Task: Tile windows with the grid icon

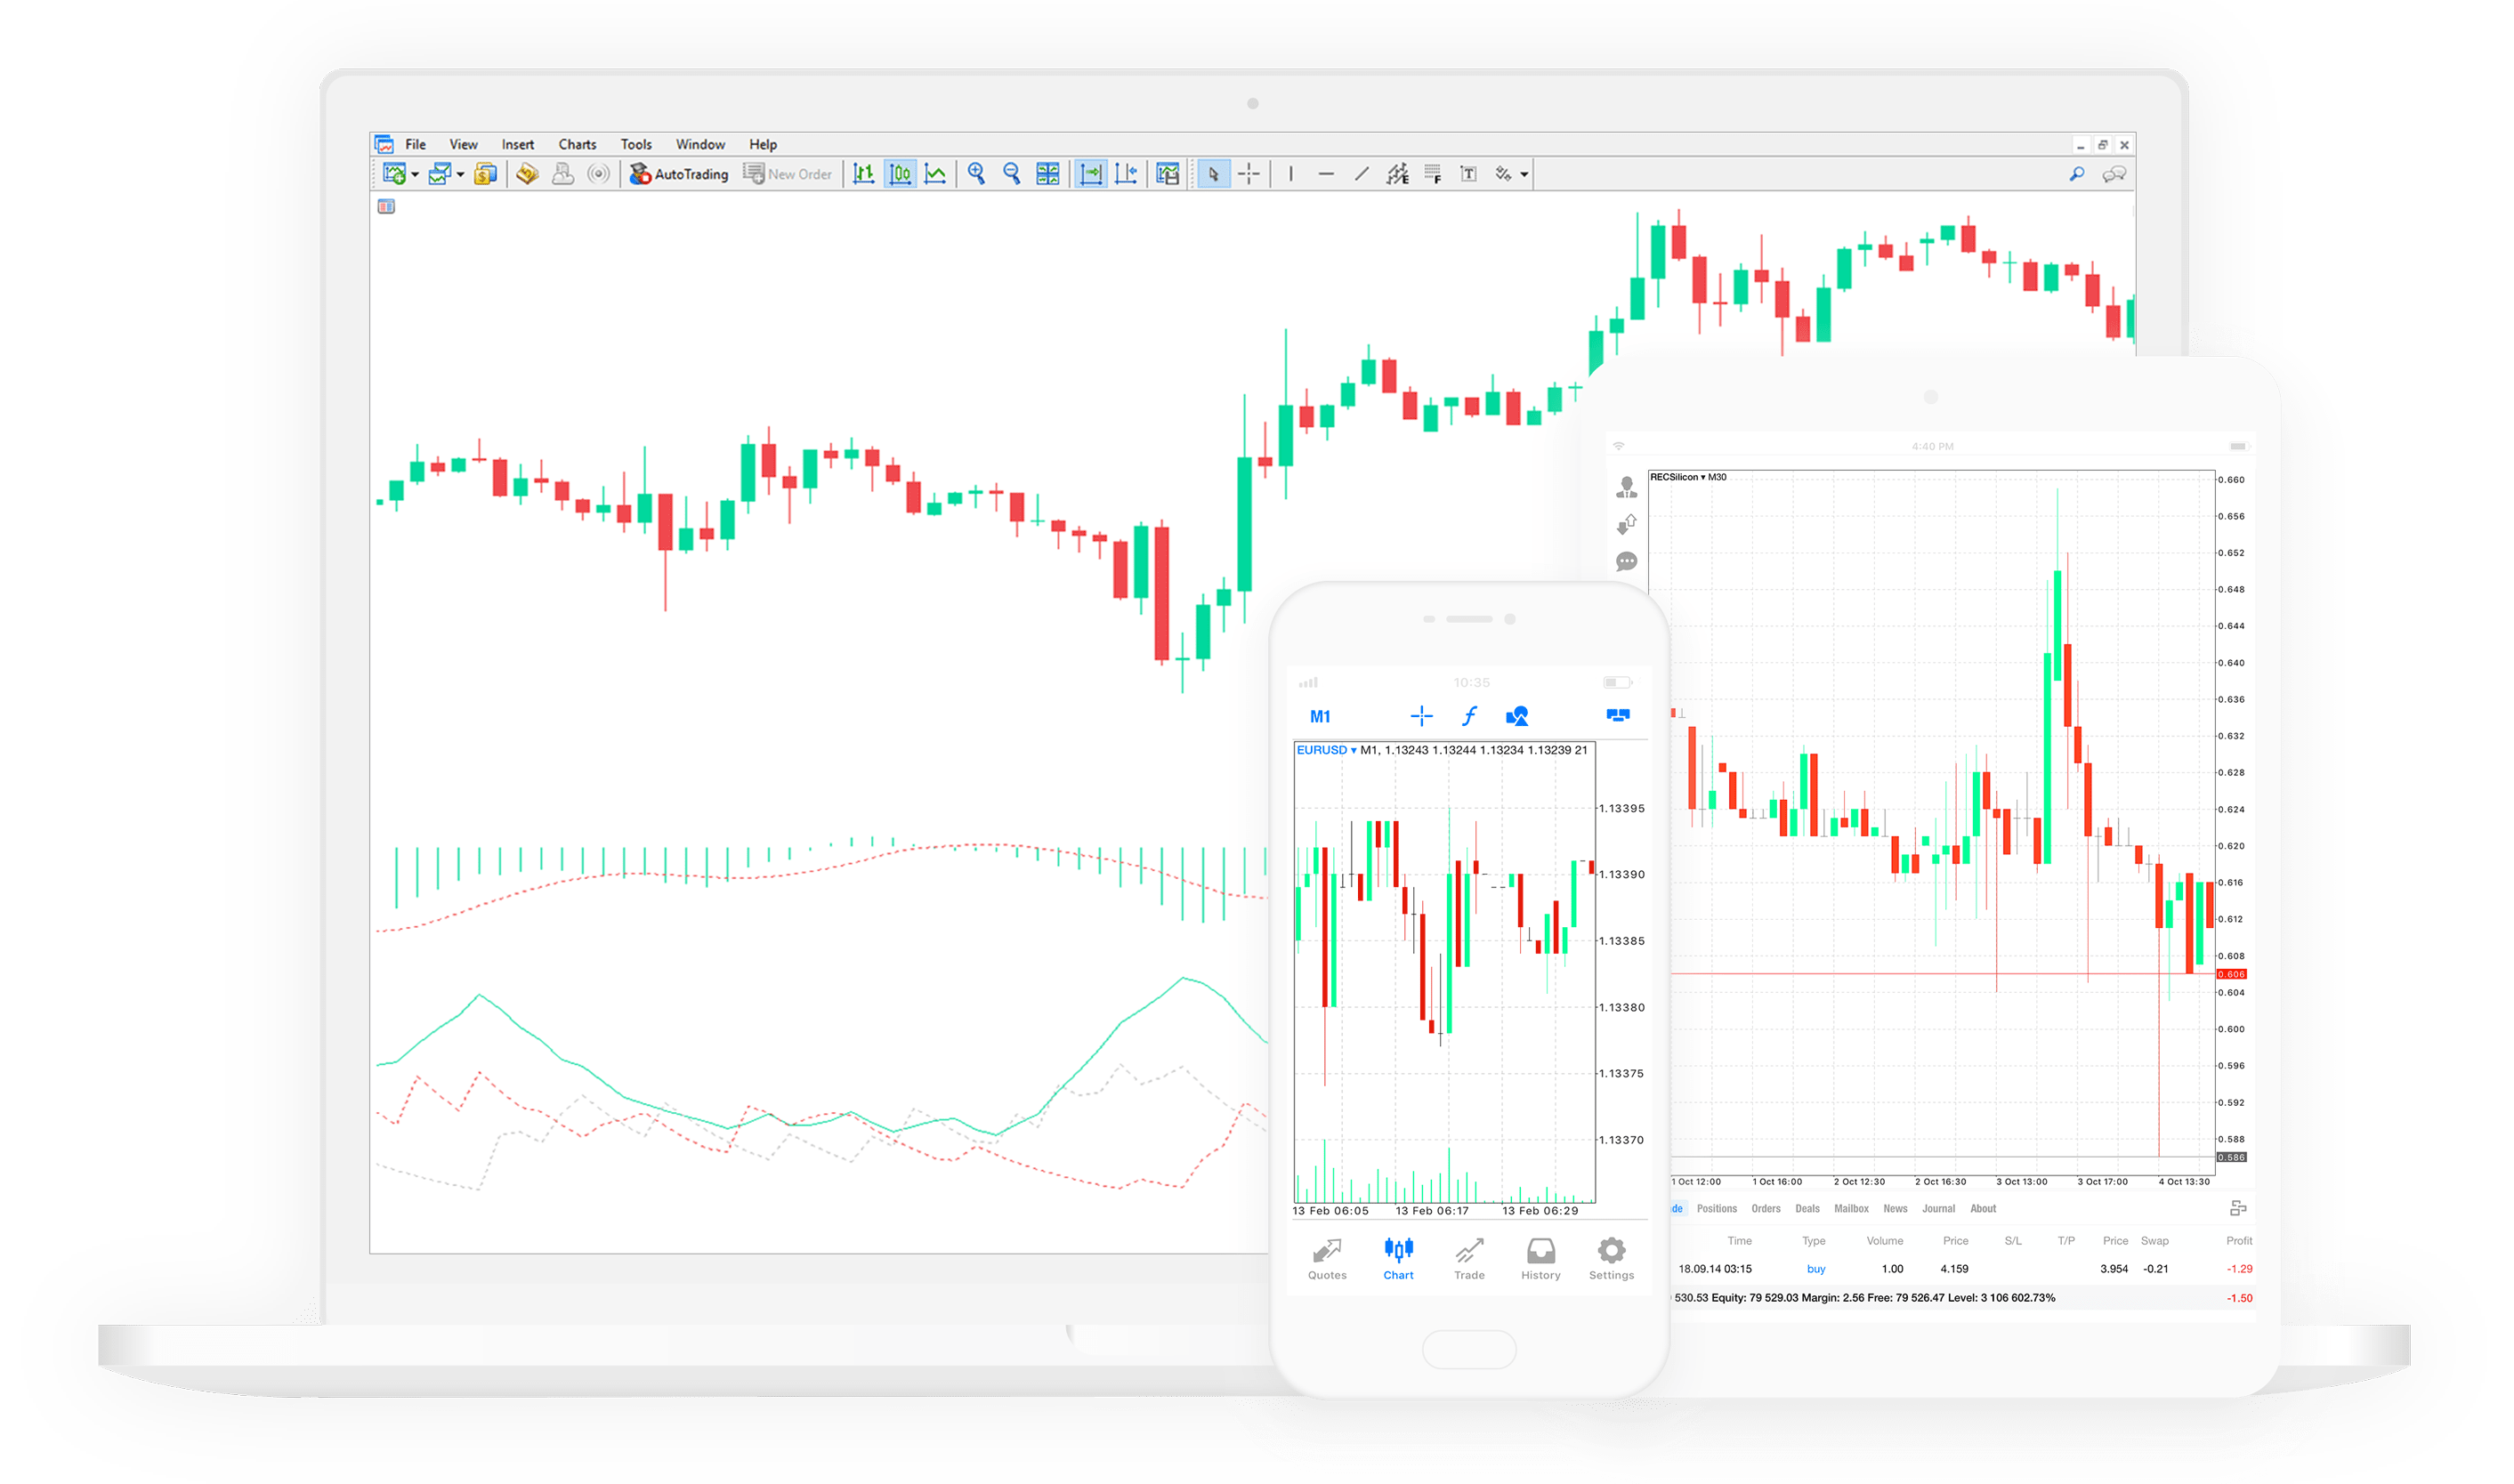Action: [x=1048, y=174]
